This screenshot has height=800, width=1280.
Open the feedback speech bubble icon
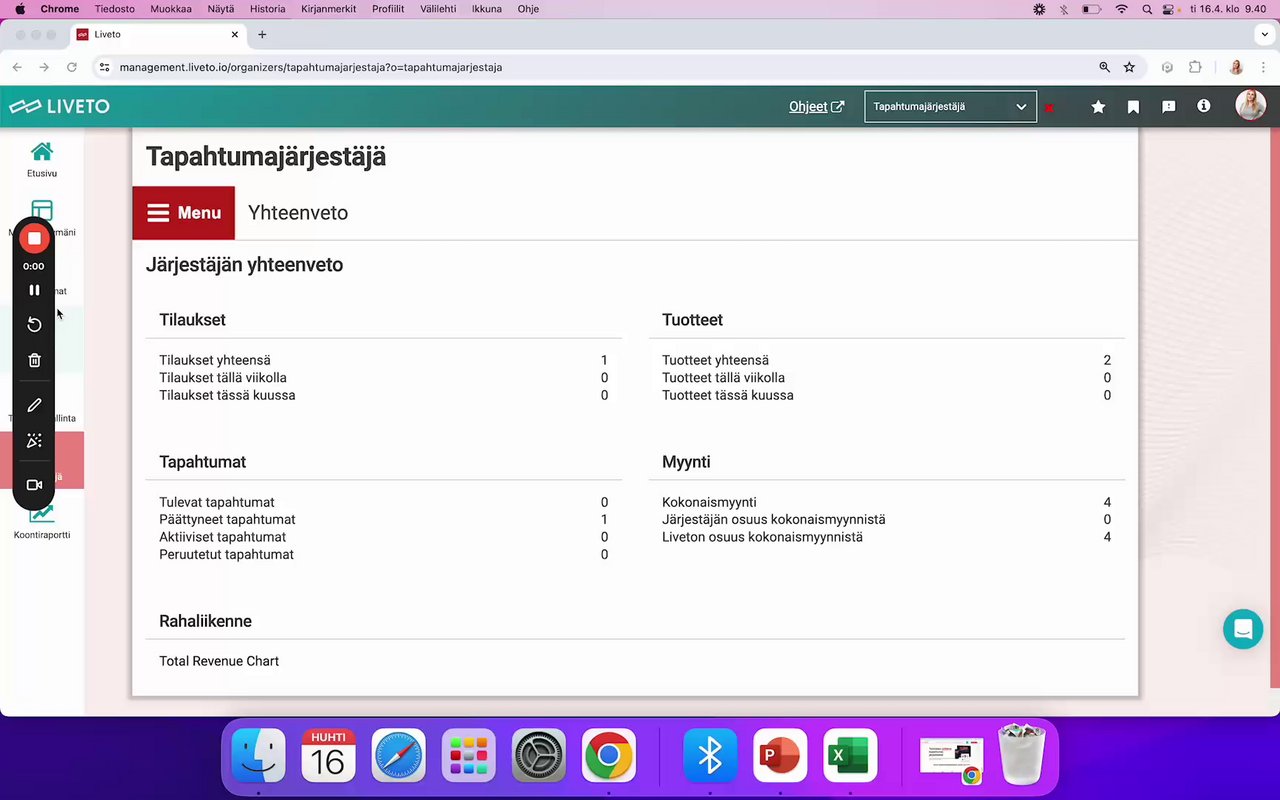[x=1168, y=107]
